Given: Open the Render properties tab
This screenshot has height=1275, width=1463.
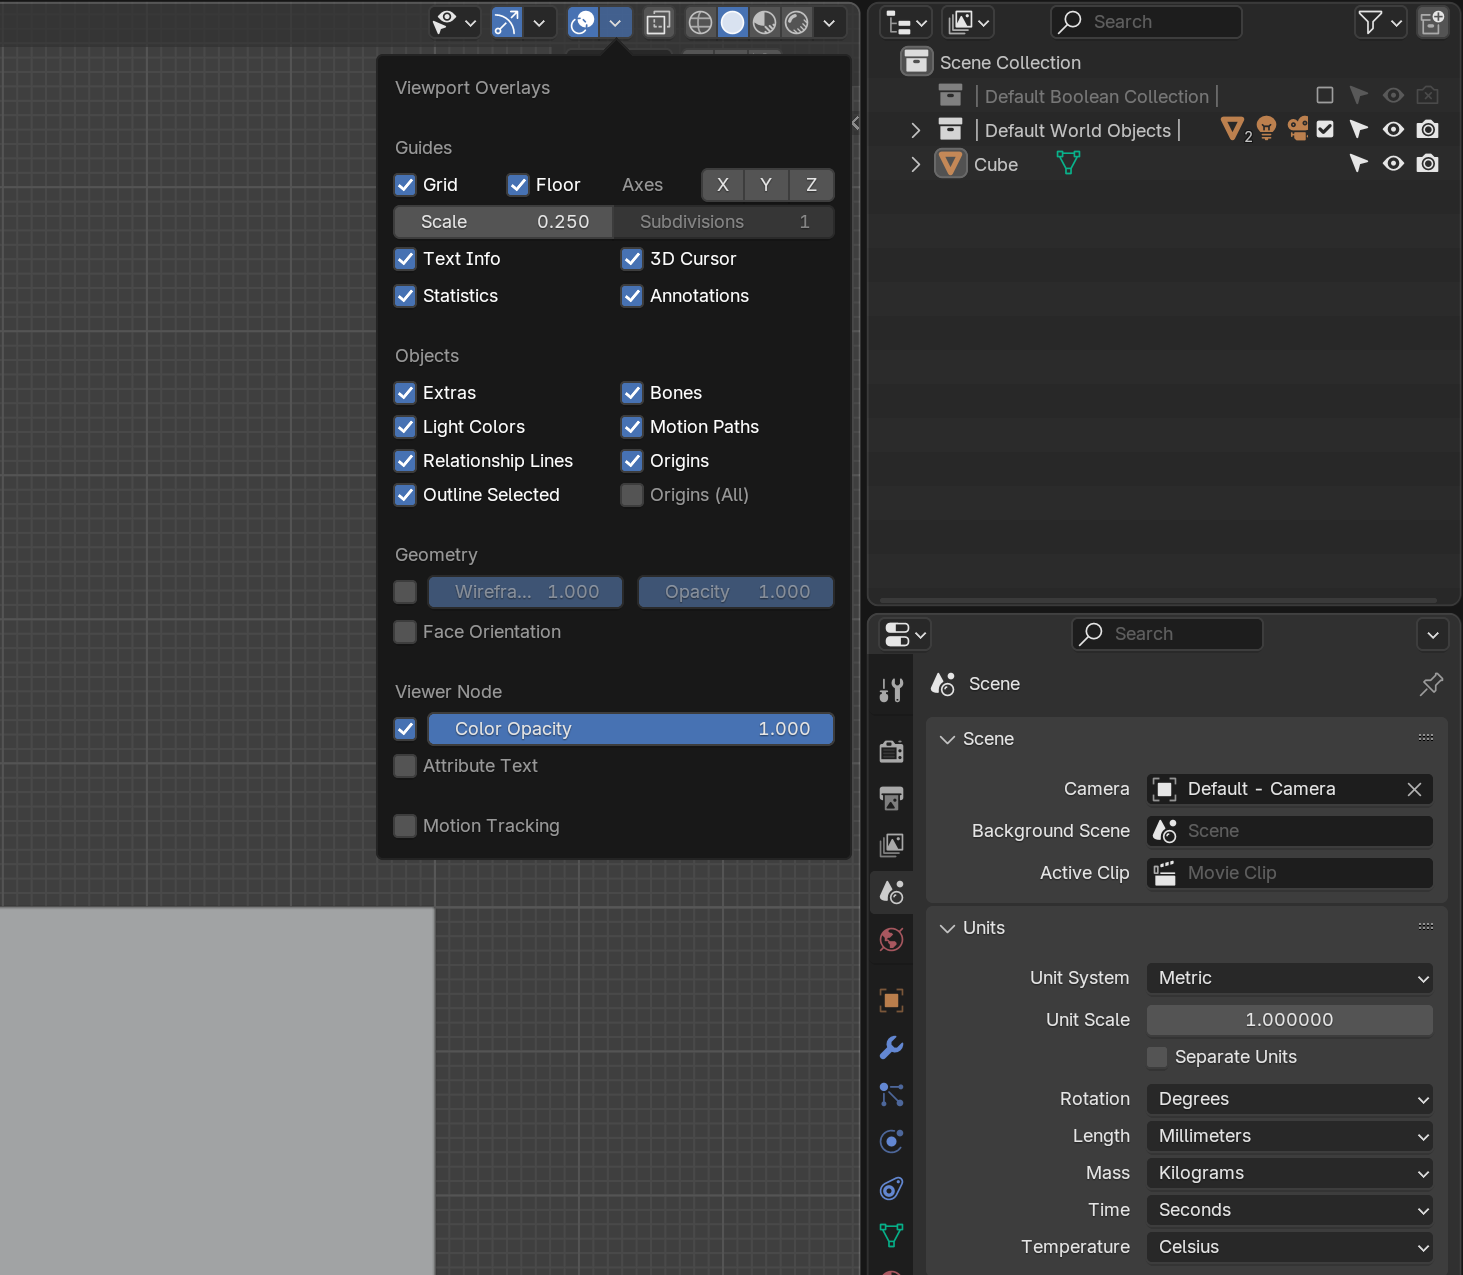Looking at the screenshot, I should click(x=891, y=751).
